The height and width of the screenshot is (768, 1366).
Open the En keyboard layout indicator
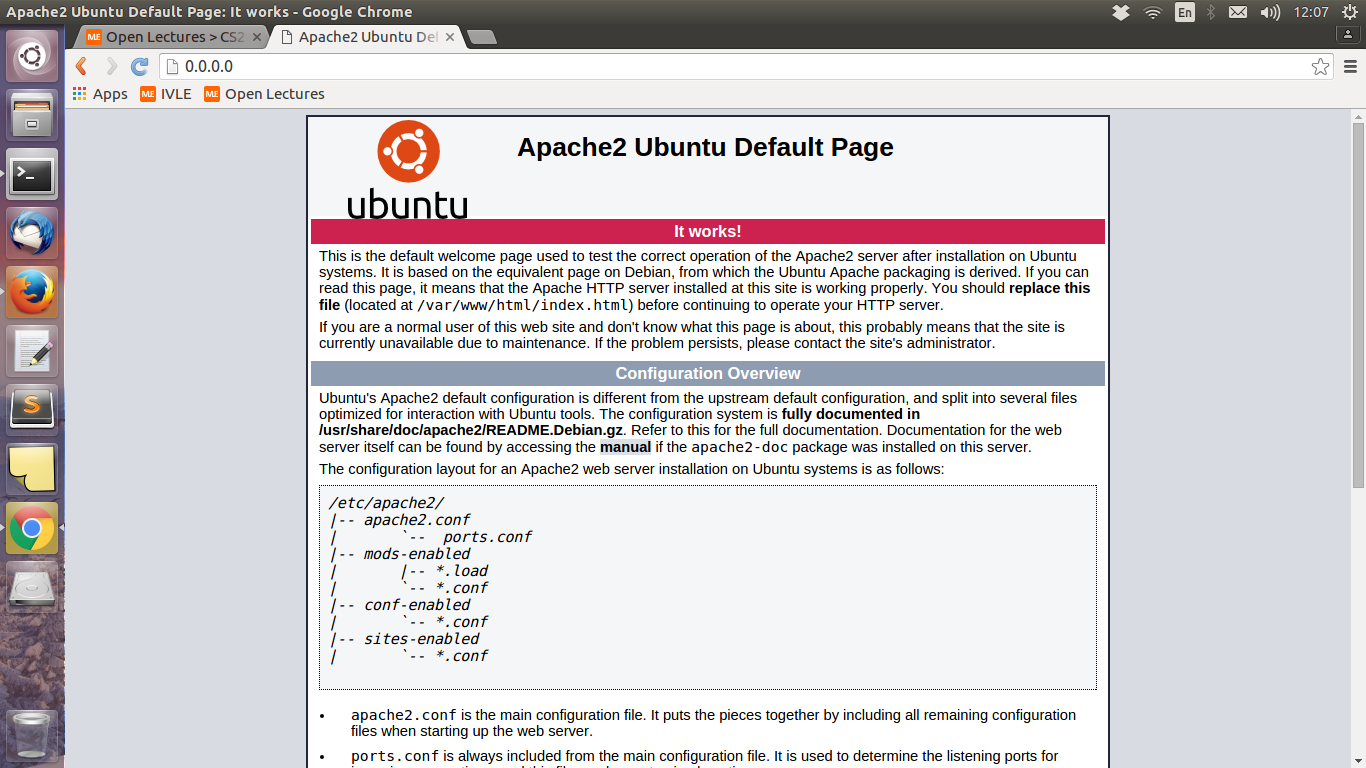pyautogui.click(x=1184, y=12)
